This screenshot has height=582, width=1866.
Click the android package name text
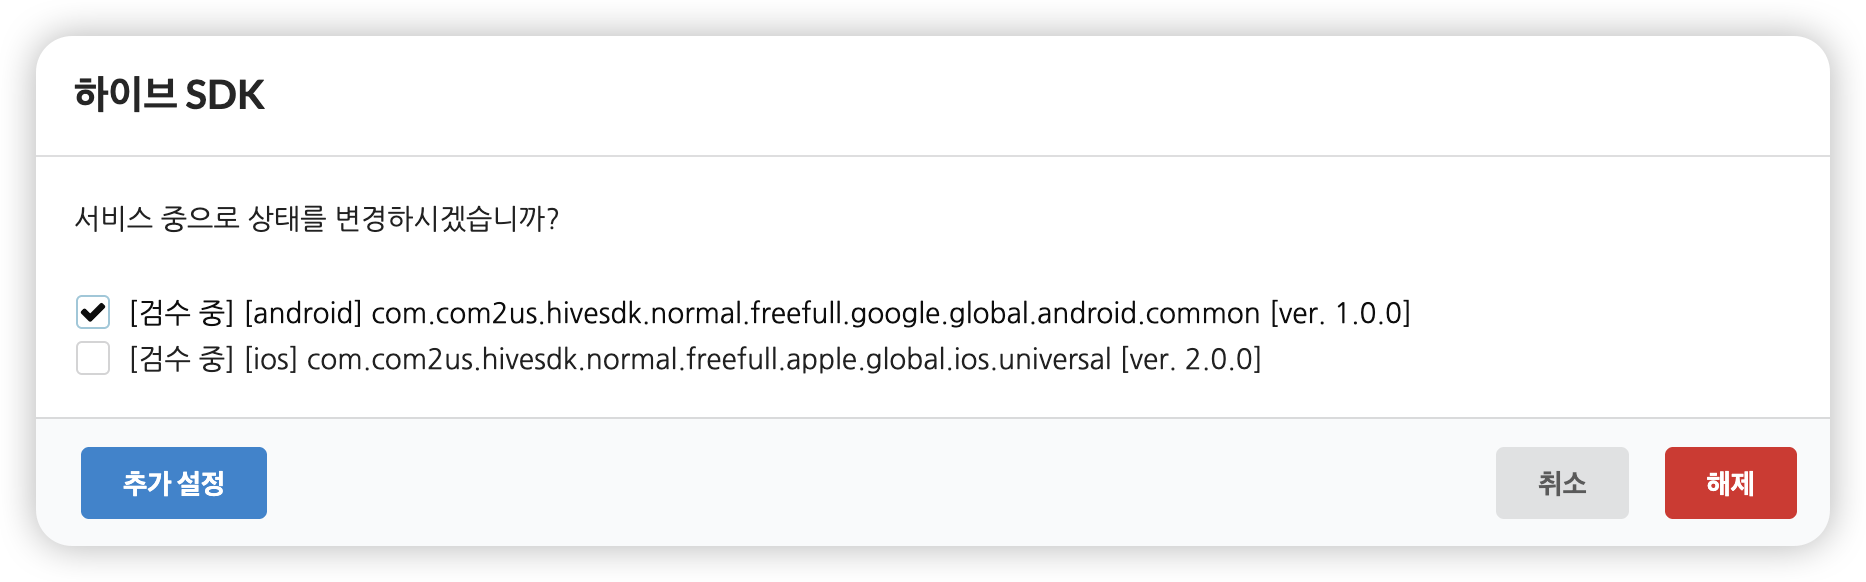coord(815,314)
